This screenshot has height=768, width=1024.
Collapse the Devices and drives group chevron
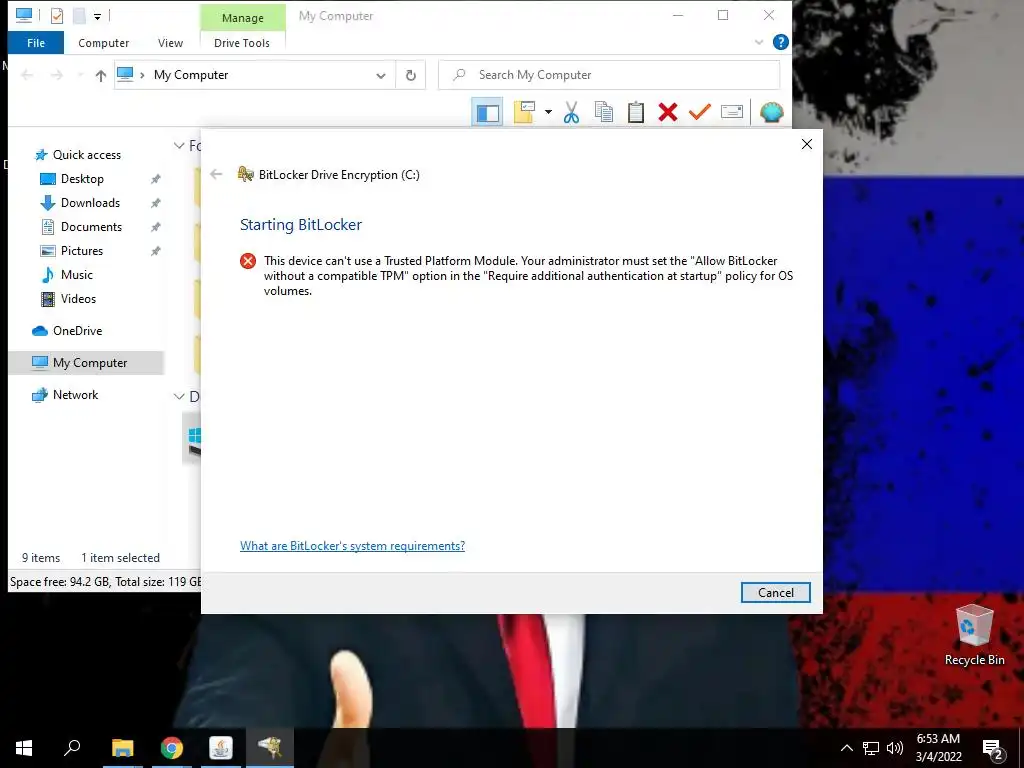click(179, 396)
